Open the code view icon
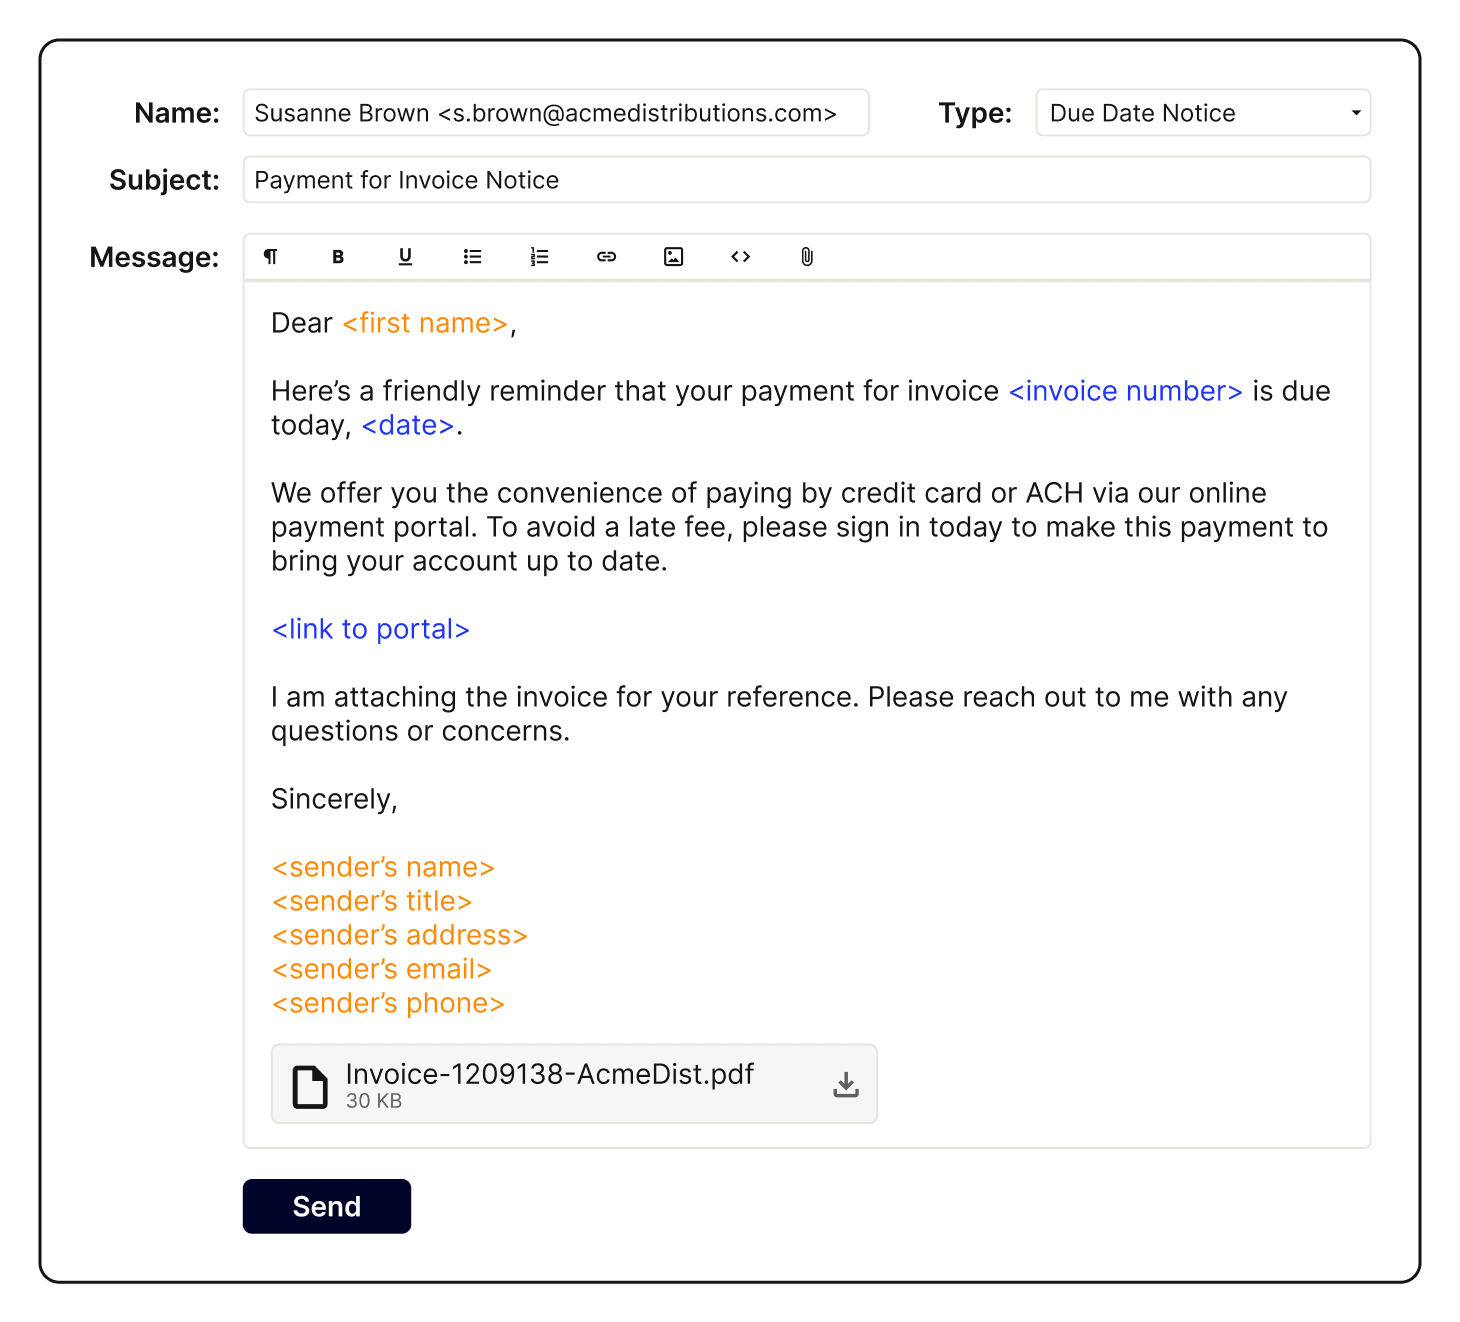 click(740, 257)
